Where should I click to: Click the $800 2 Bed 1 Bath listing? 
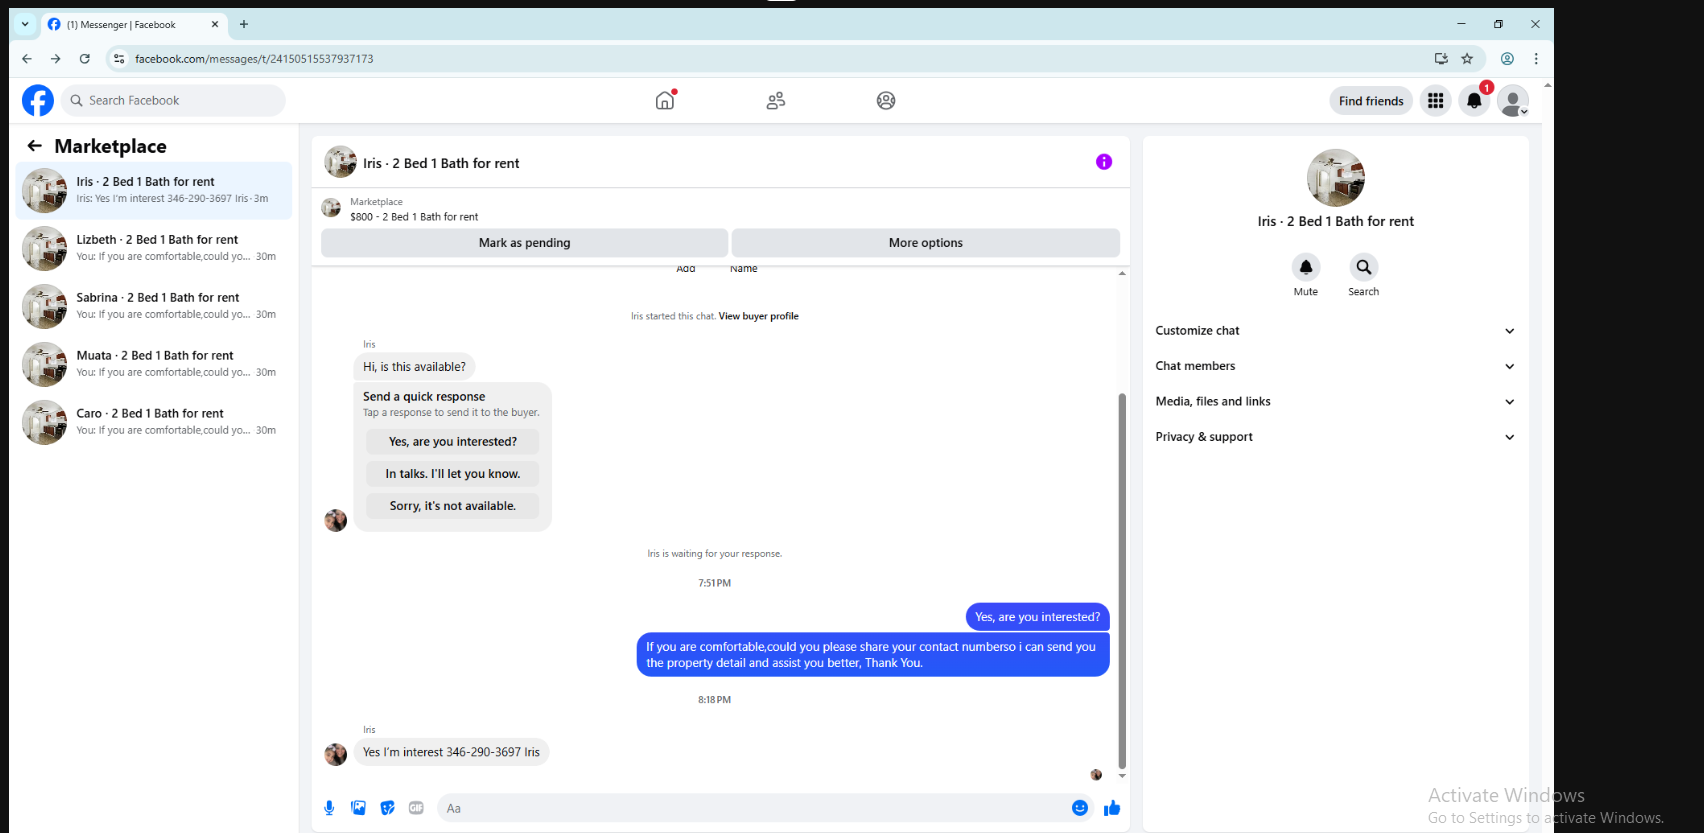tap(414, 216)
